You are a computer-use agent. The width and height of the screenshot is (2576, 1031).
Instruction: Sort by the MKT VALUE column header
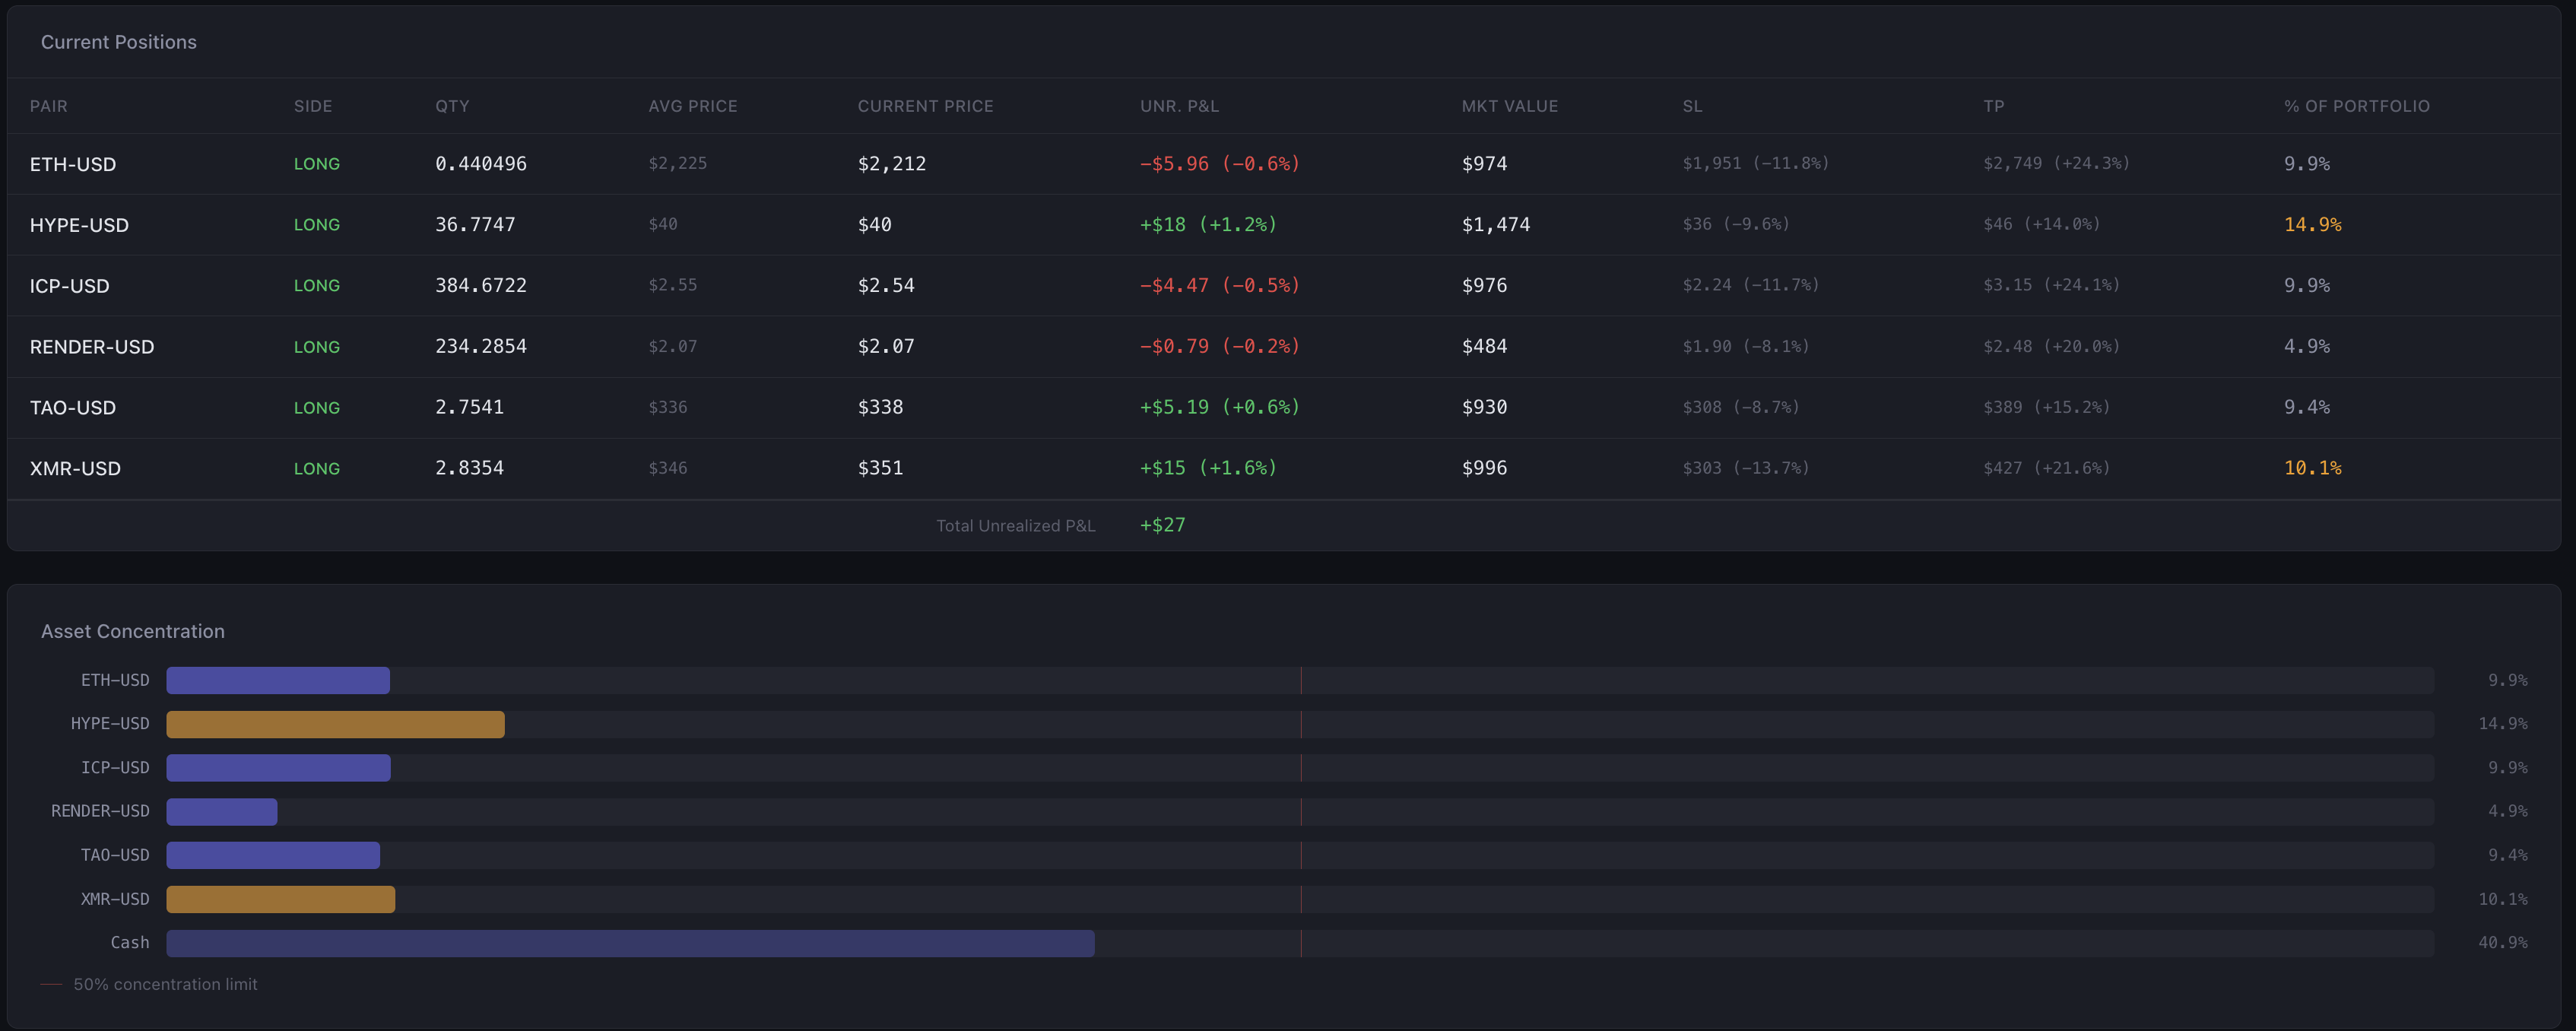[1509, 106]
